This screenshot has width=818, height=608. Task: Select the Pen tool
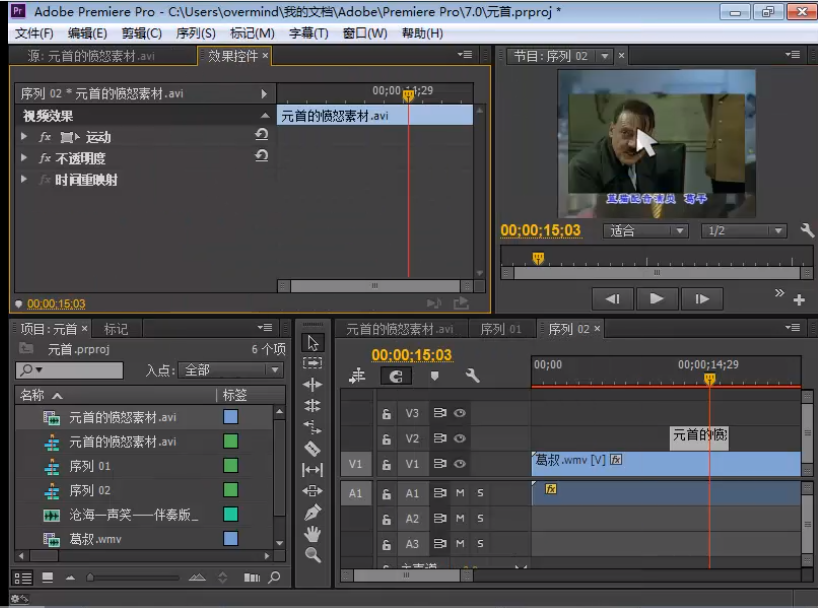coord(312,512)
